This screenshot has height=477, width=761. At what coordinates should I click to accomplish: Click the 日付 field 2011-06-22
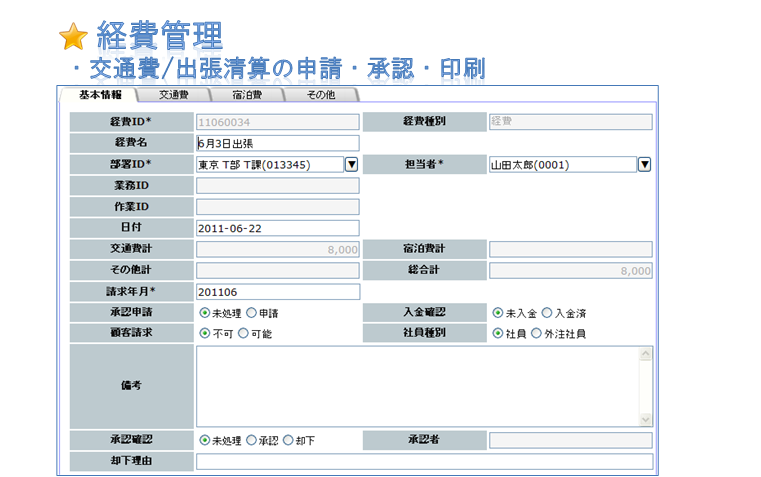pos(278,228)
